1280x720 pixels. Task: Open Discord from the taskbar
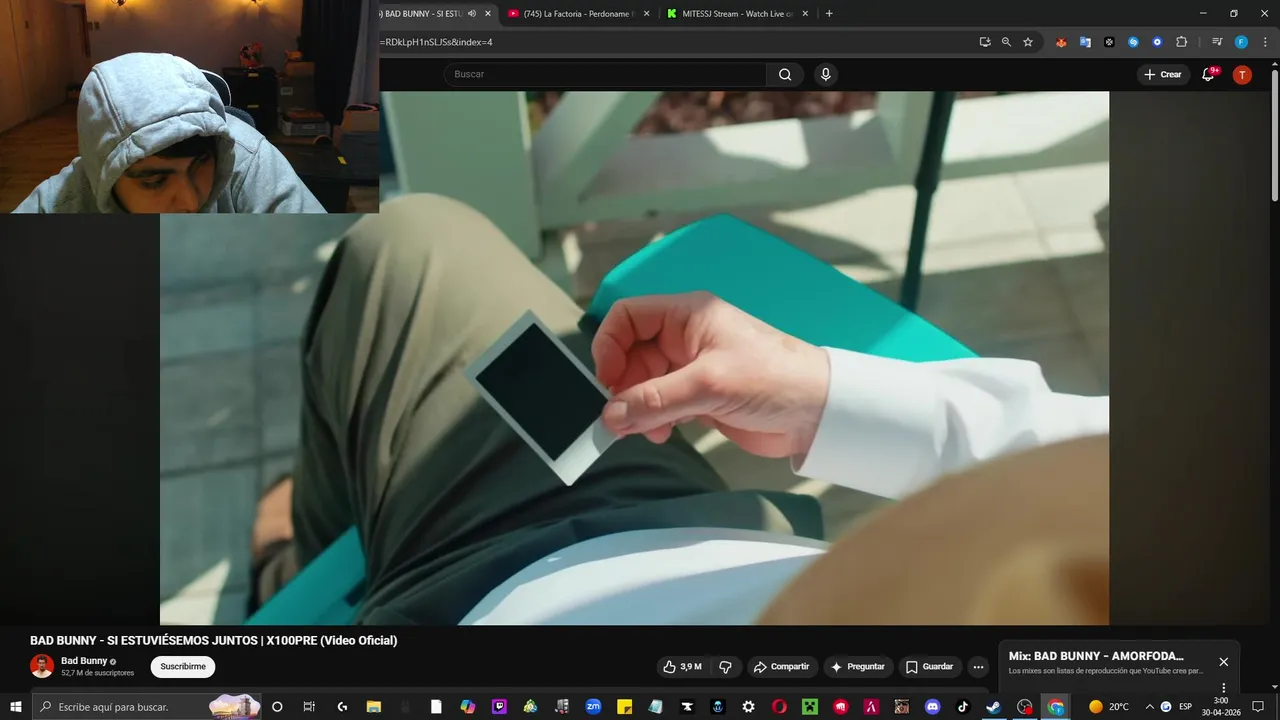(x=933, y=707)
